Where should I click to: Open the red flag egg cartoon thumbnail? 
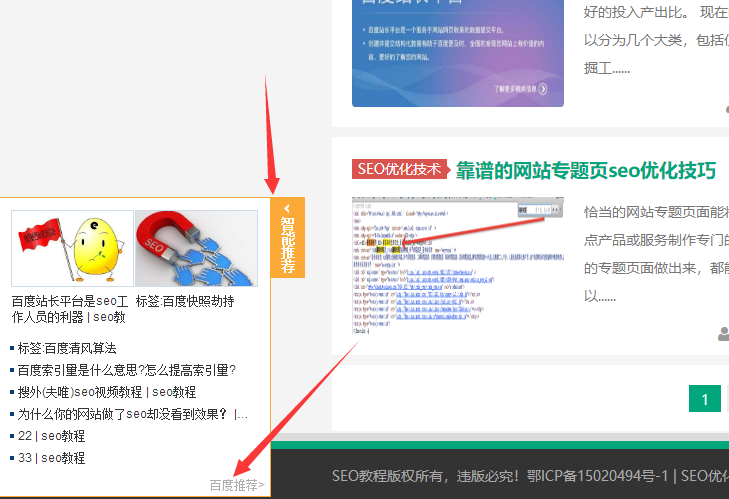[71, 248]
